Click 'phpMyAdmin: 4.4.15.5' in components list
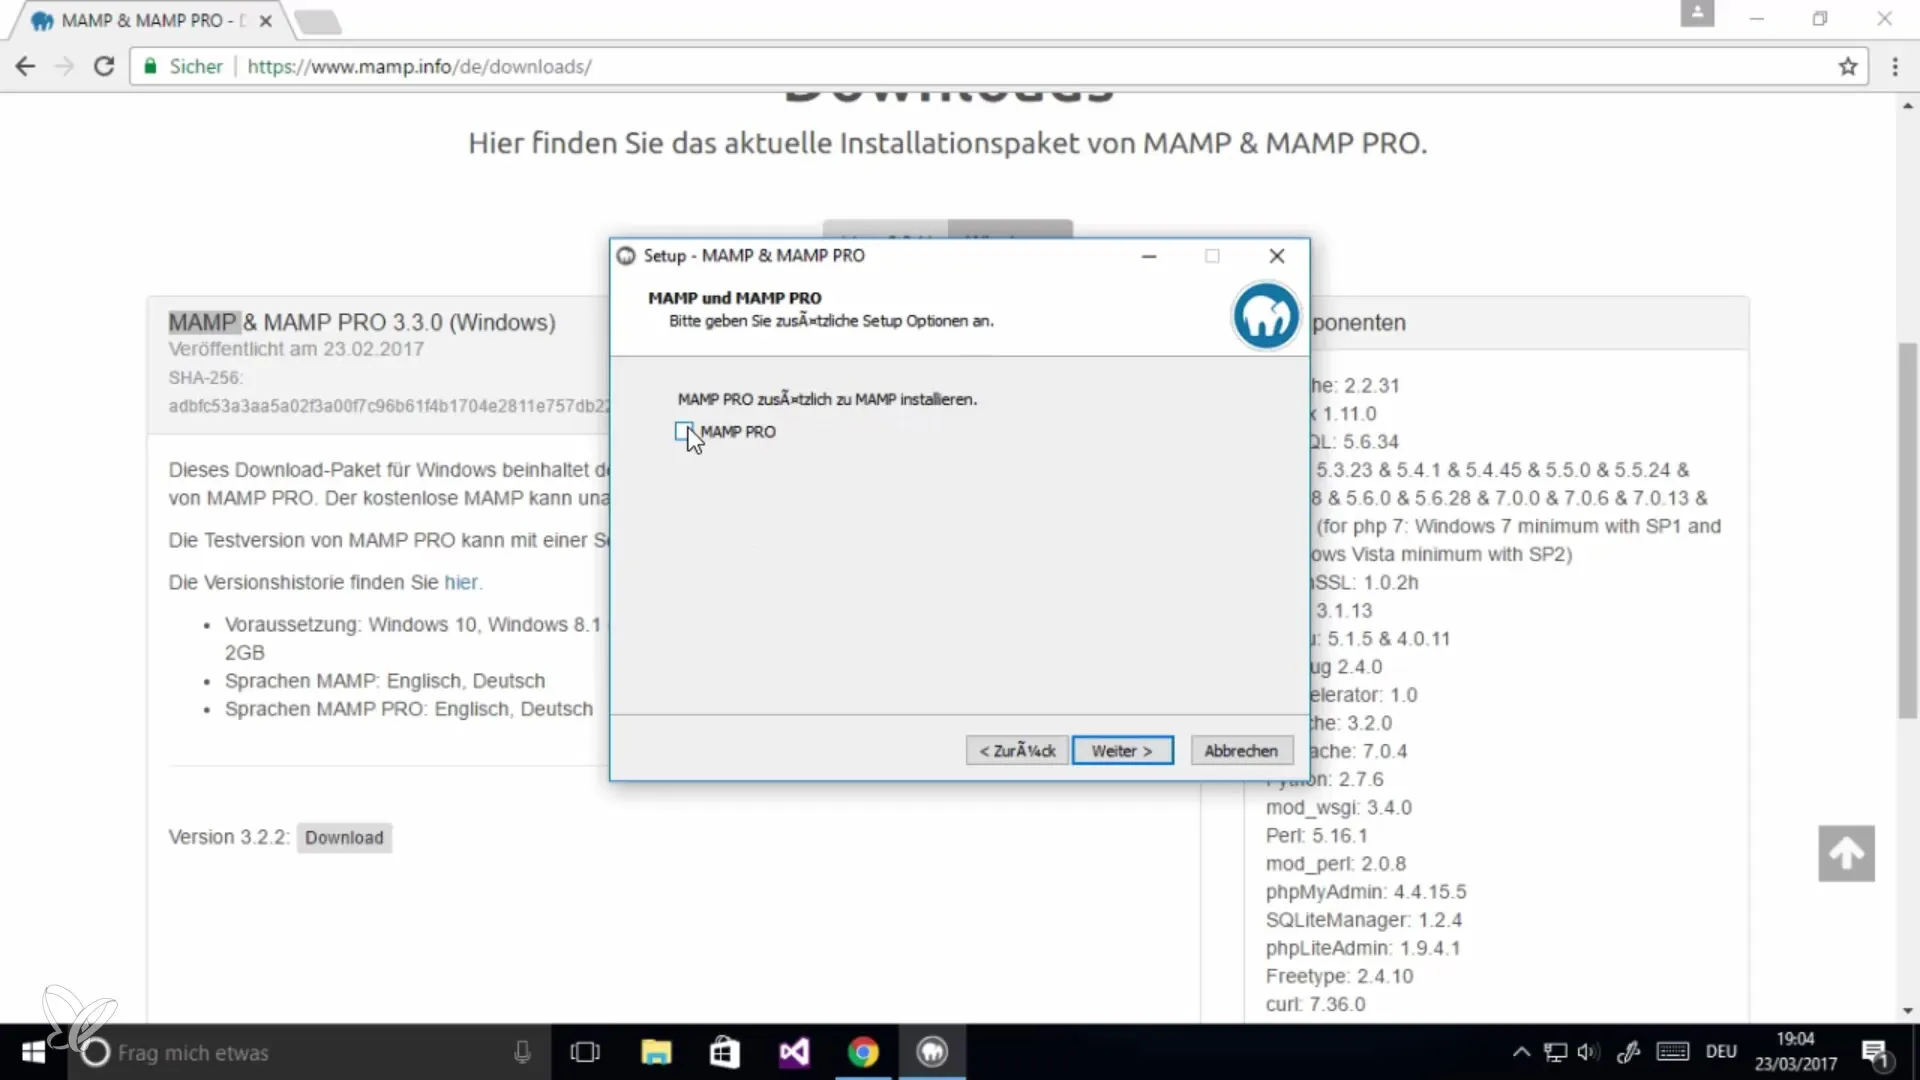Screen dimensions: 1920x1080 [x=1366, y=892]
